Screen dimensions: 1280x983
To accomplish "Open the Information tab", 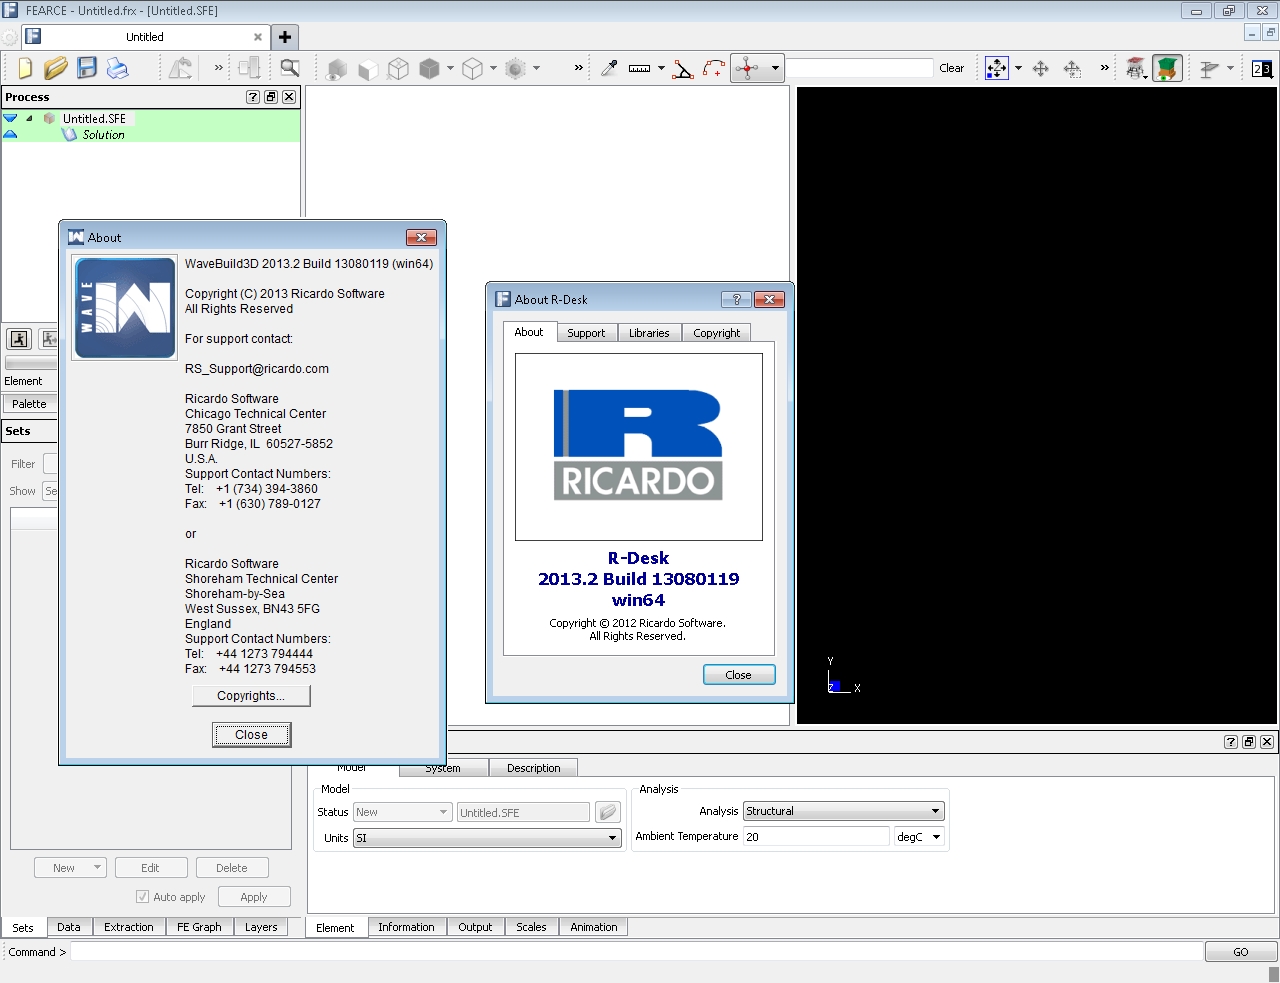I will point(406,927).
